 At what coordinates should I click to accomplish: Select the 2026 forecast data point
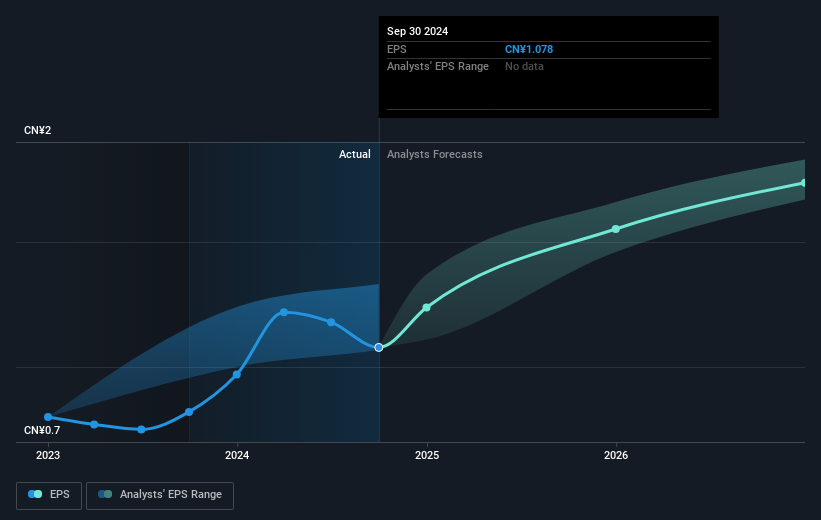(x=616, y=229)
